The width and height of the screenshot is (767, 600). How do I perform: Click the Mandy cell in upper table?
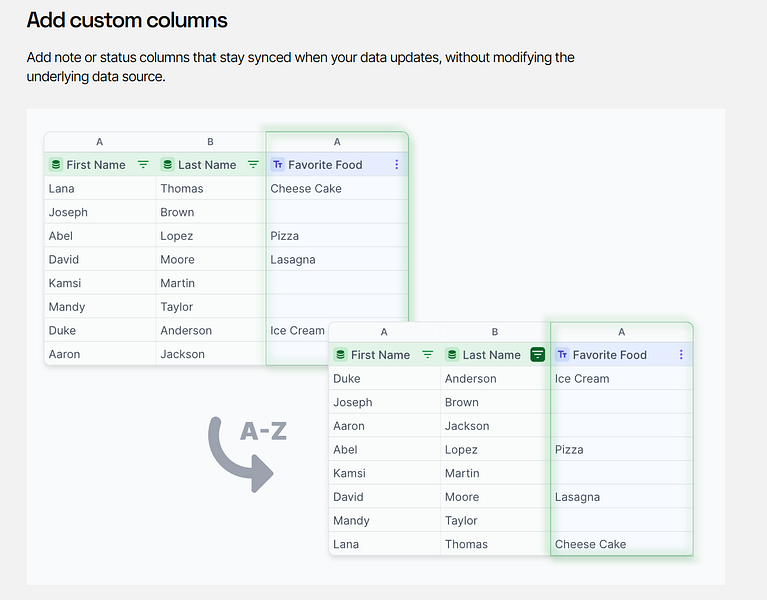tap(100, 307)
